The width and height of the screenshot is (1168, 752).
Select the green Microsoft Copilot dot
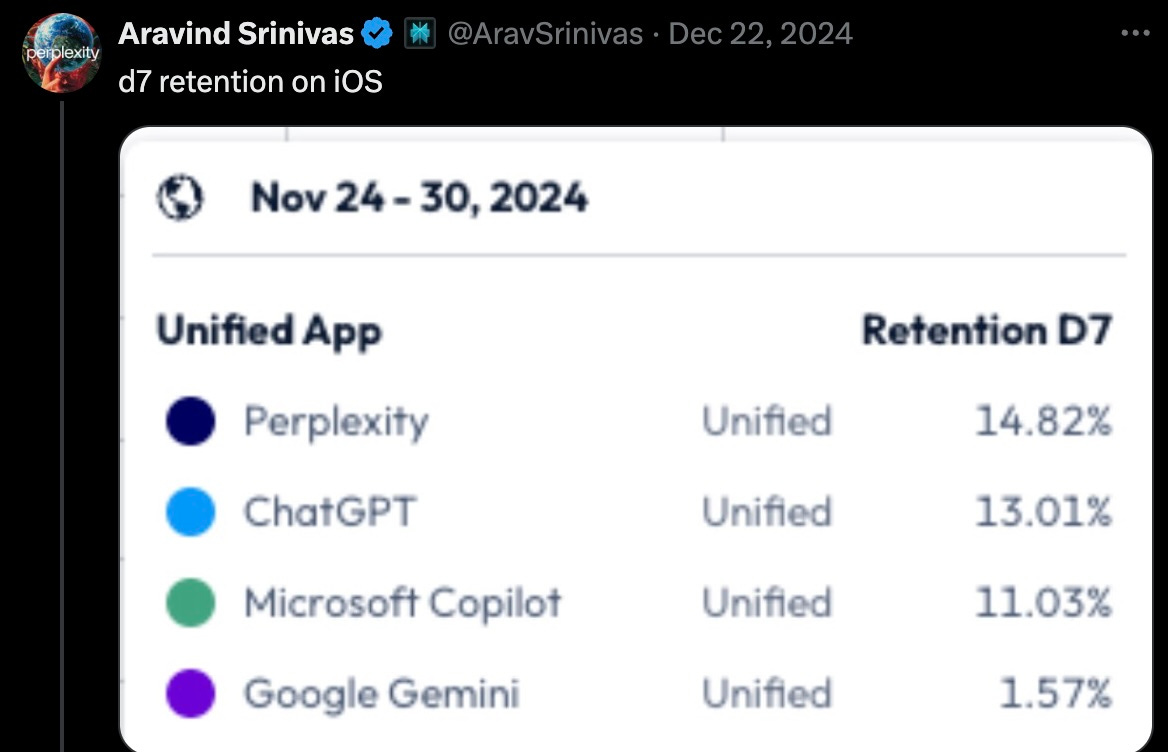191,603
